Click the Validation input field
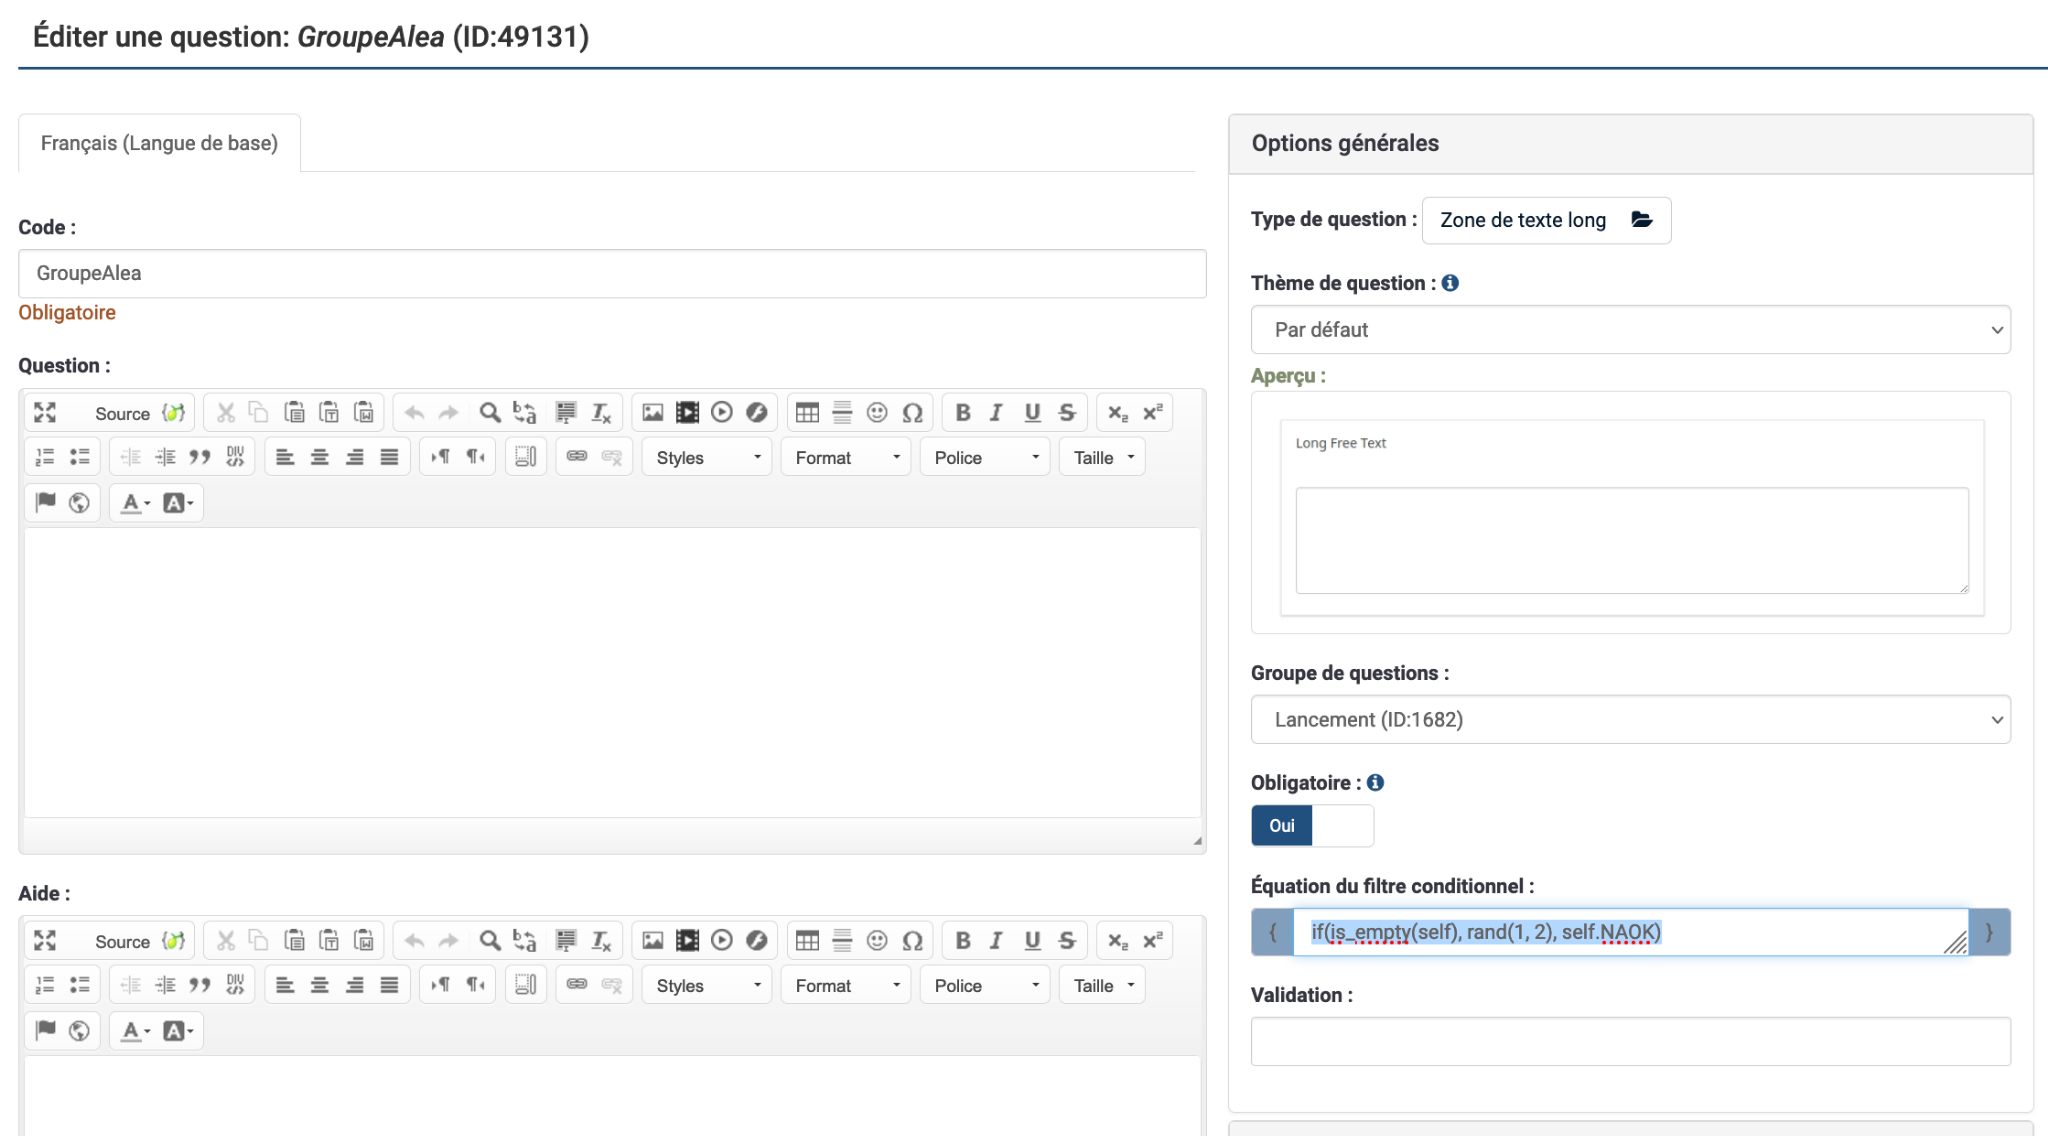 (1630, 1041)
